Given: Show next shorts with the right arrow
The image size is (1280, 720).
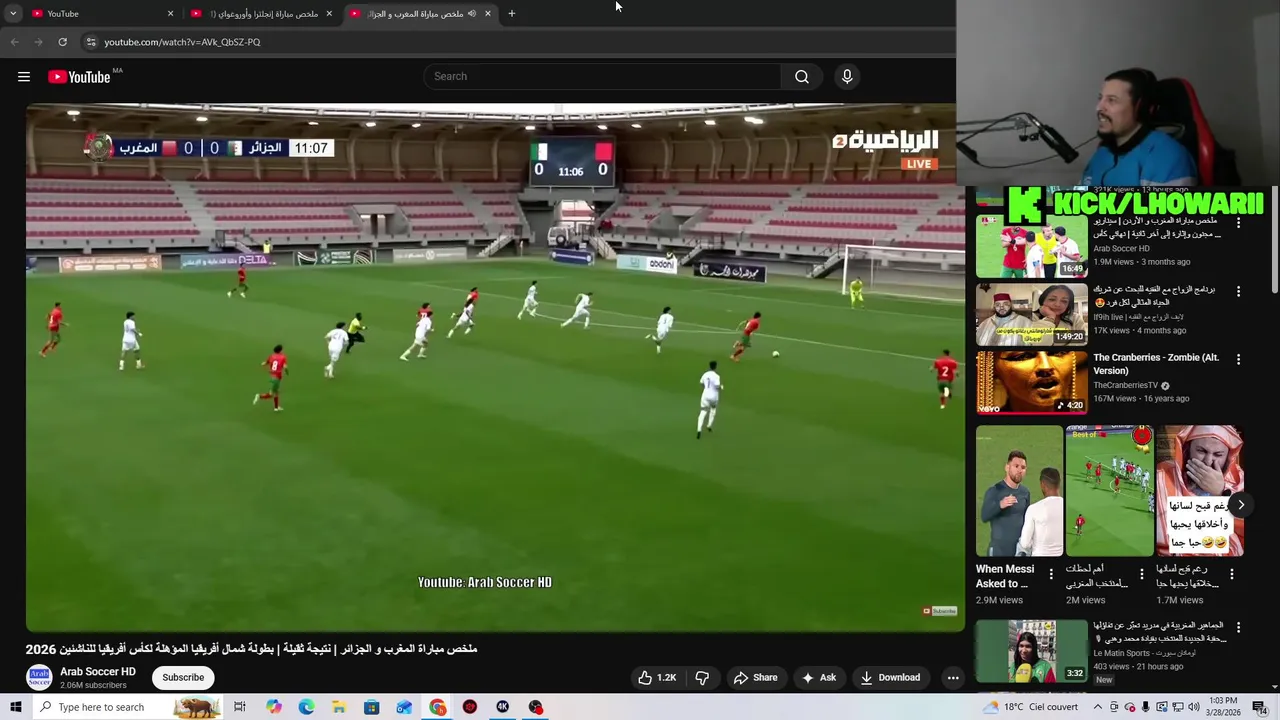Looking at the screenshot, I should (x=1241, y=505).
